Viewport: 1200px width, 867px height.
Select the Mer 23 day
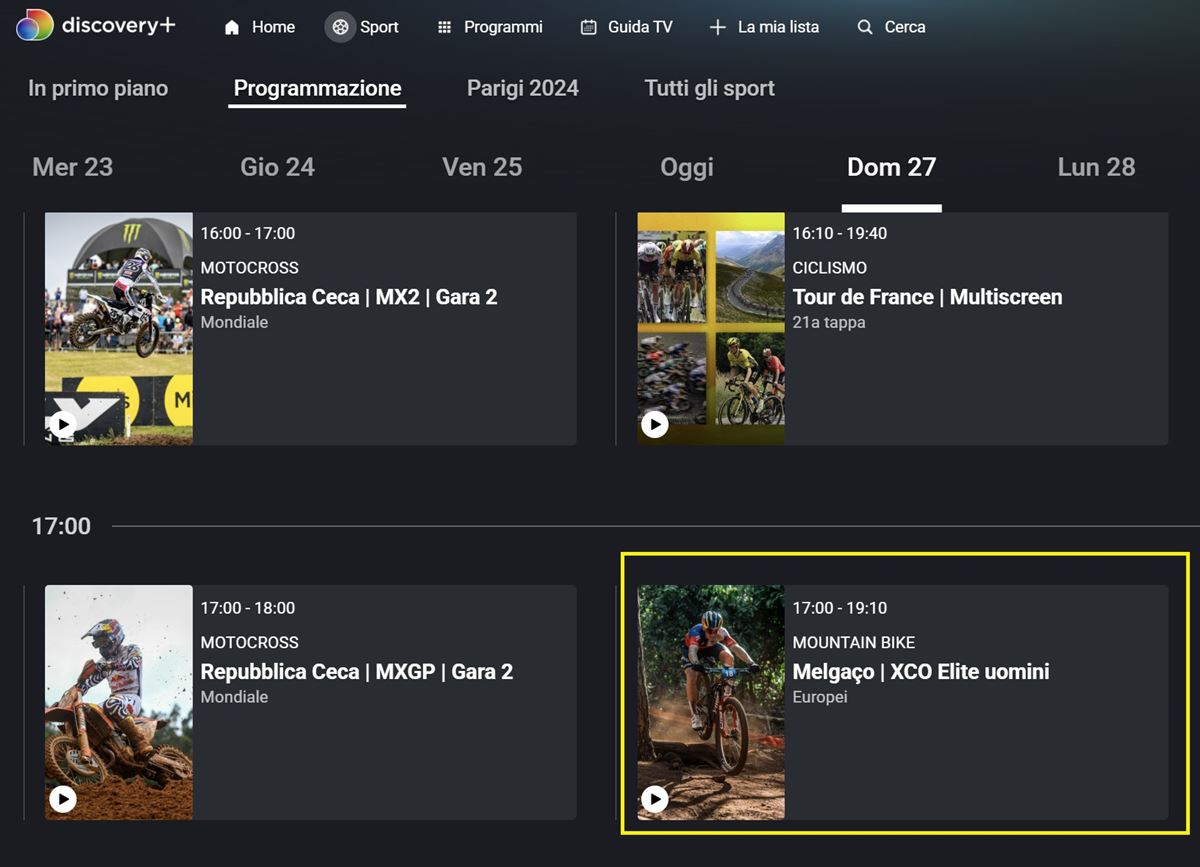tap(73, 167)
